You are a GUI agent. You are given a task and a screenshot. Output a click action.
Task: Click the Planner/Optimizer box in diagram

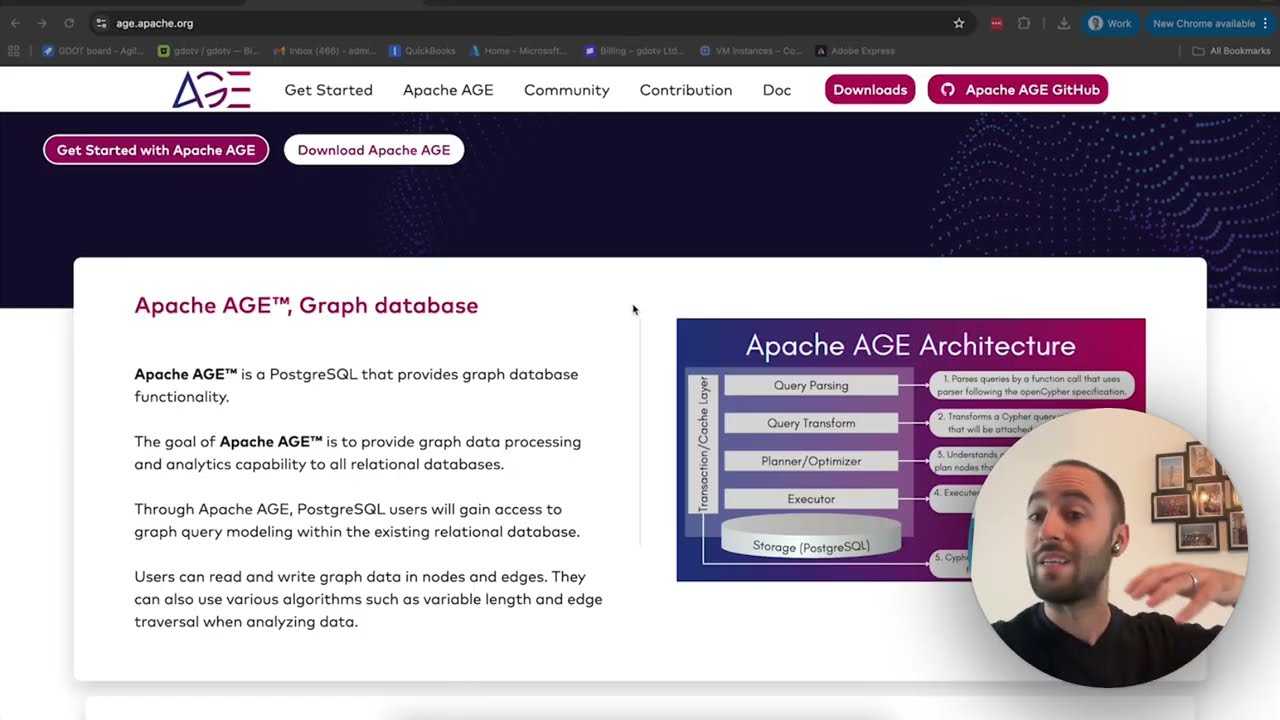[x=811, y=462]
